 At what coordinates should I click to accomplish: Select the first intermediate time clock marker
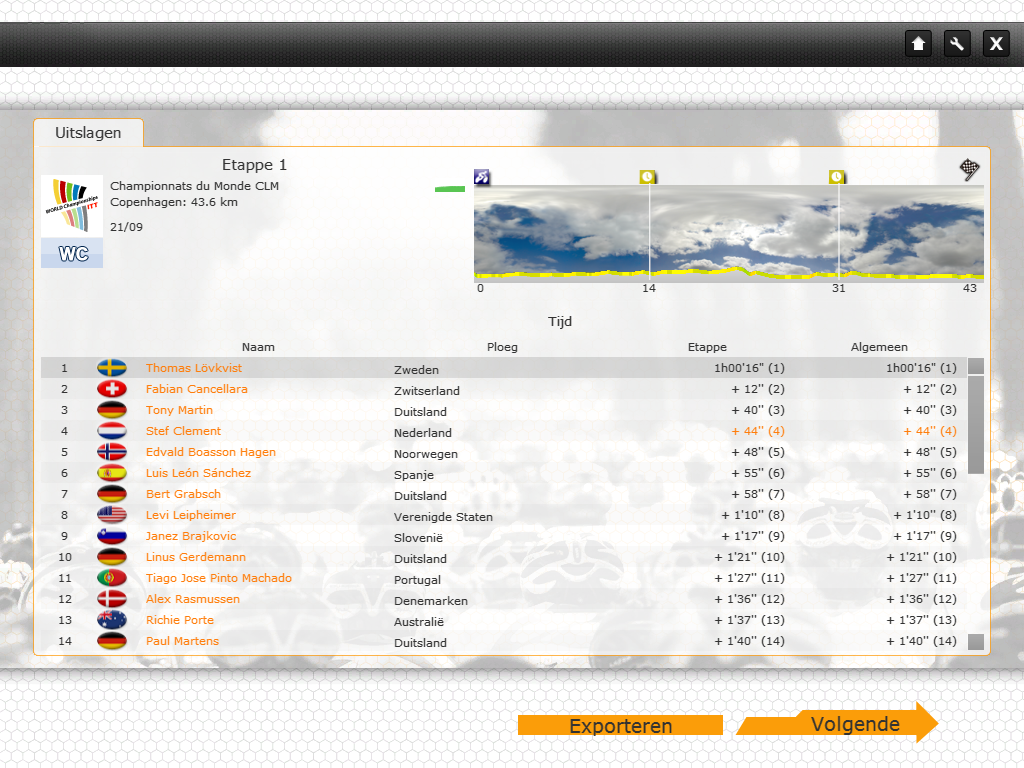[x=648, y=177]
